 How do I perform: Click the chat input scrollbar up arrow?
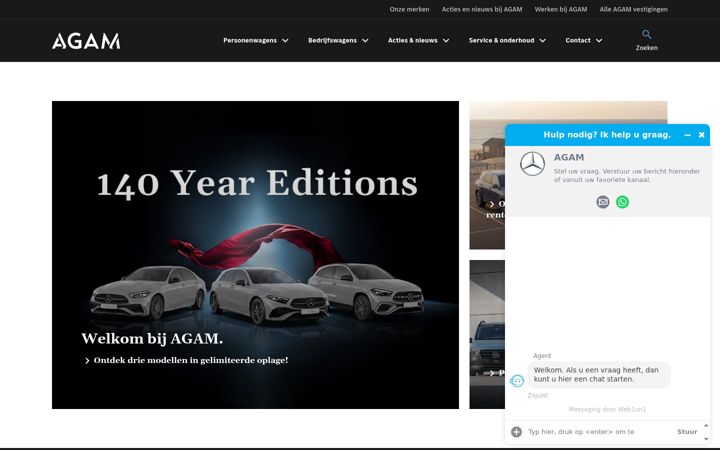[706, 425]
